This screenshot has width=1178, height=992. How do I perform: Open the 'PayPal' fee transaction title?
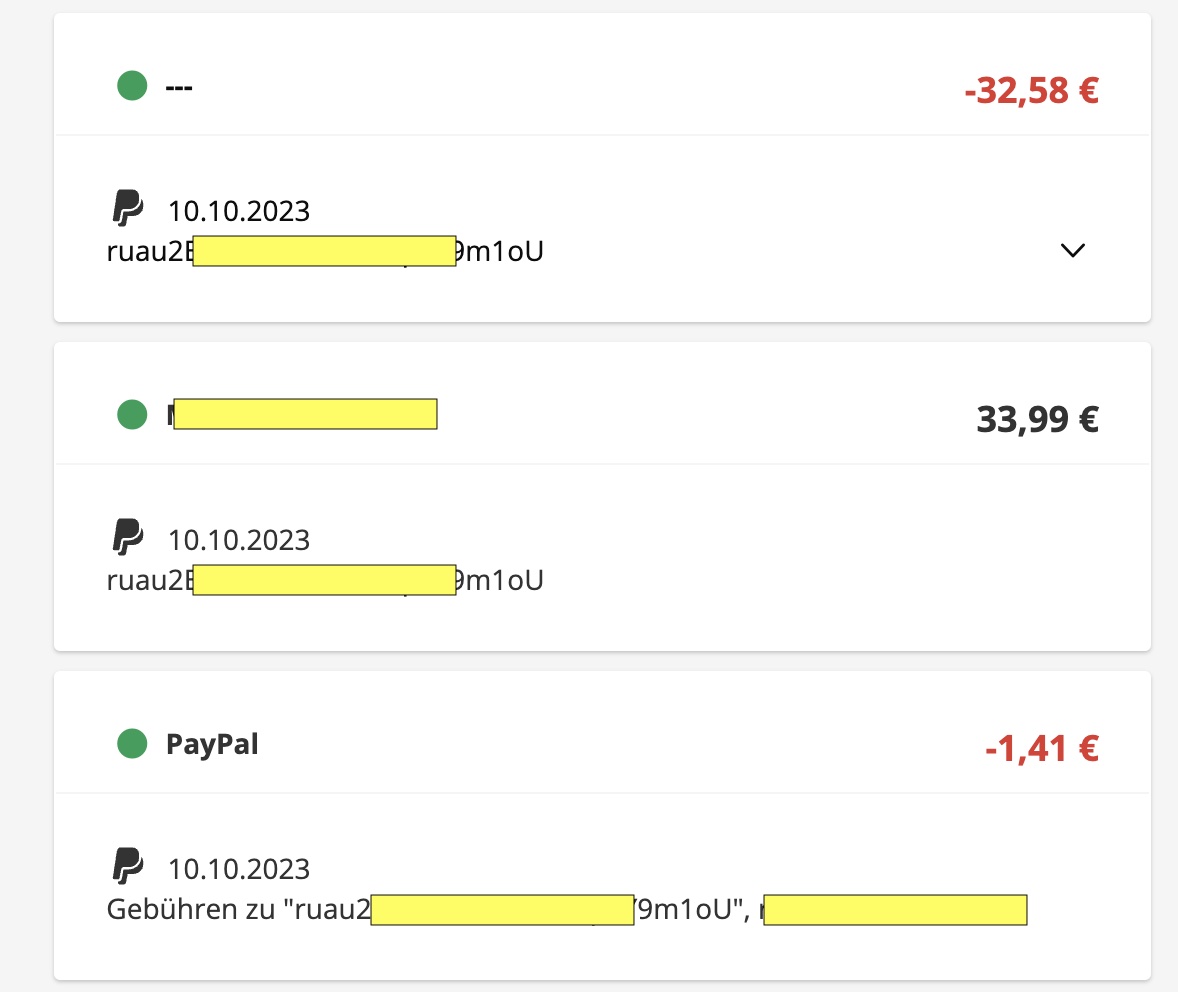212,745
